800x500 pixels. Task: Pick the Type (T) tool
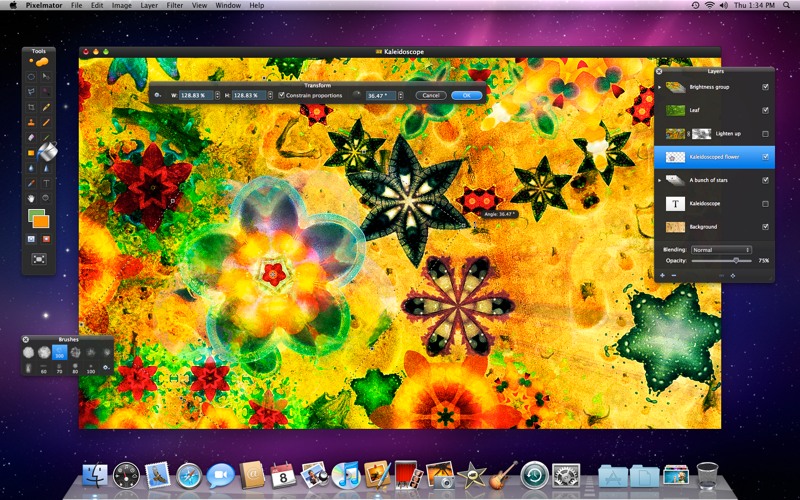point(46,183)
